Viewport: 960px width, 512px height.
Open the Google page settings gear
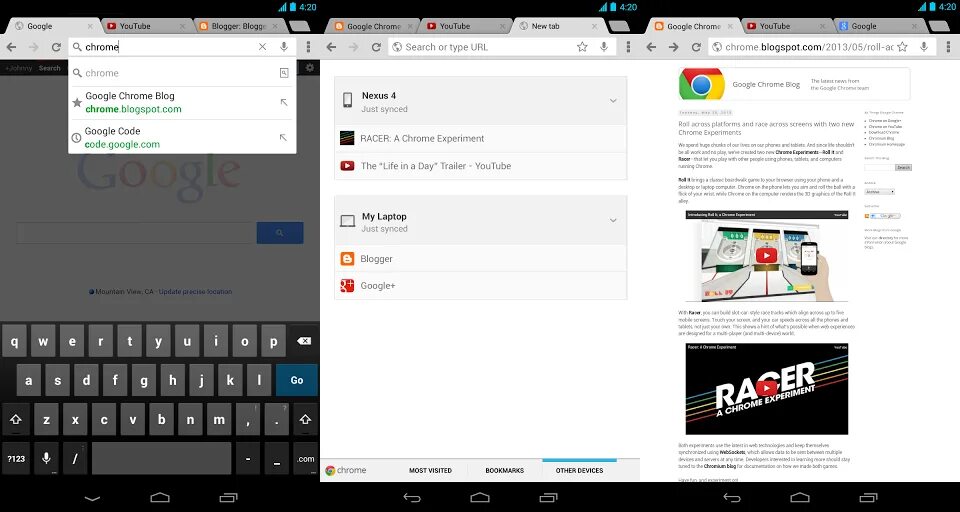tap(309, 67)
